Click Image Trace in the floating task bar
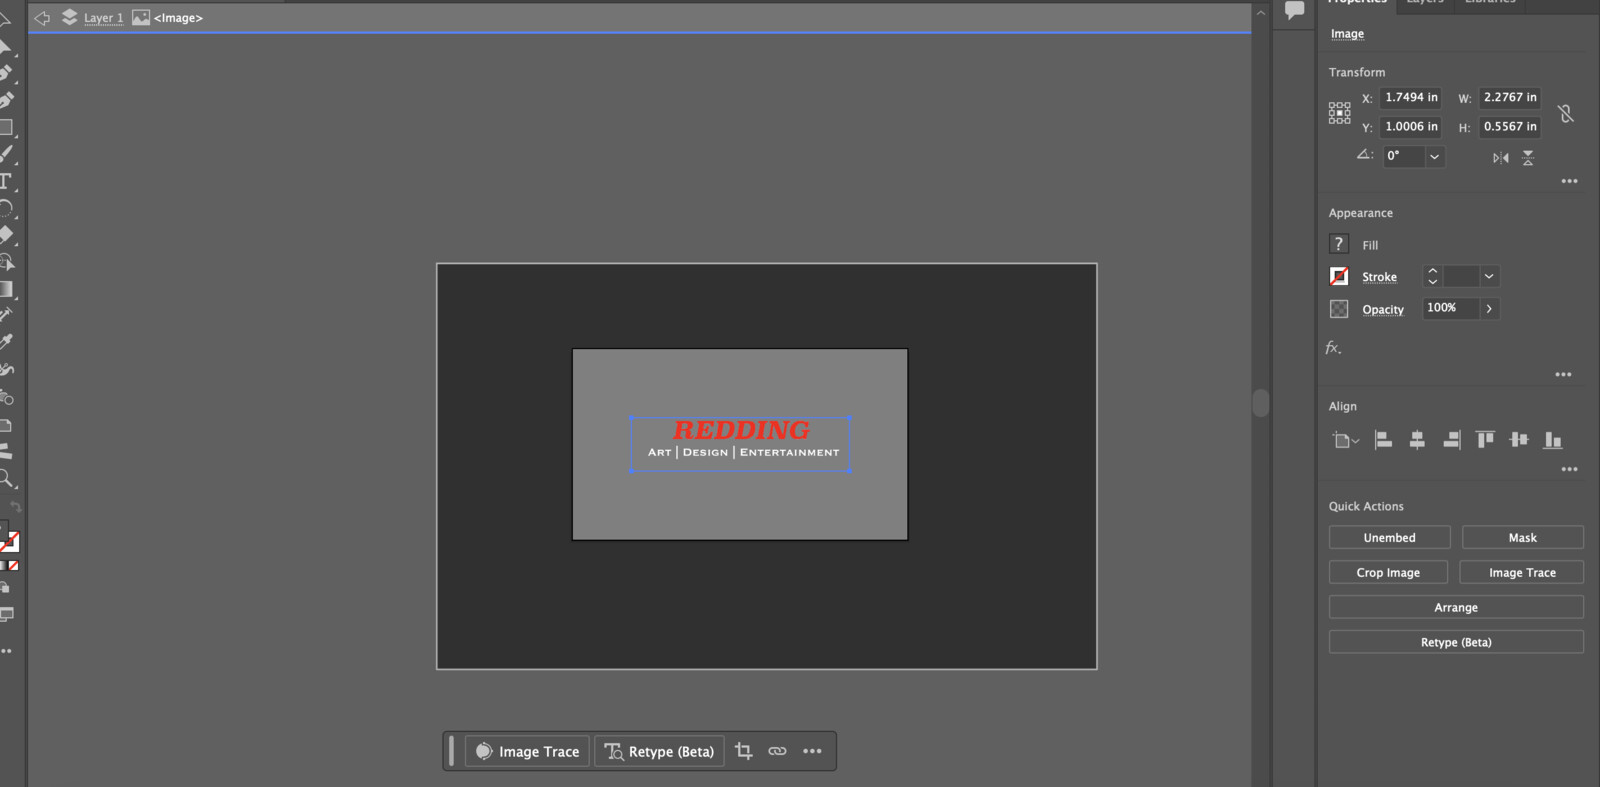The height and width of the screenshot is (787, 1600). [527, 751]
